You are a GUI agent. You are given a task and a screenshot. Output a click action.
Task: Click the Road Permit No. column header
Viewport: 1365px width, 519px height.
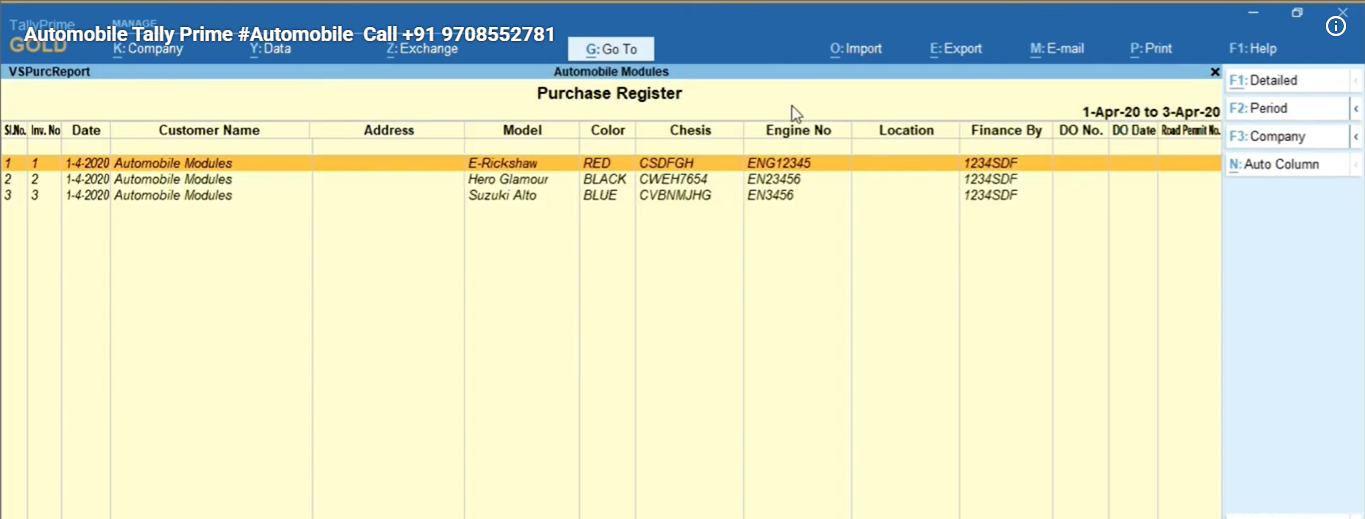1190,130
